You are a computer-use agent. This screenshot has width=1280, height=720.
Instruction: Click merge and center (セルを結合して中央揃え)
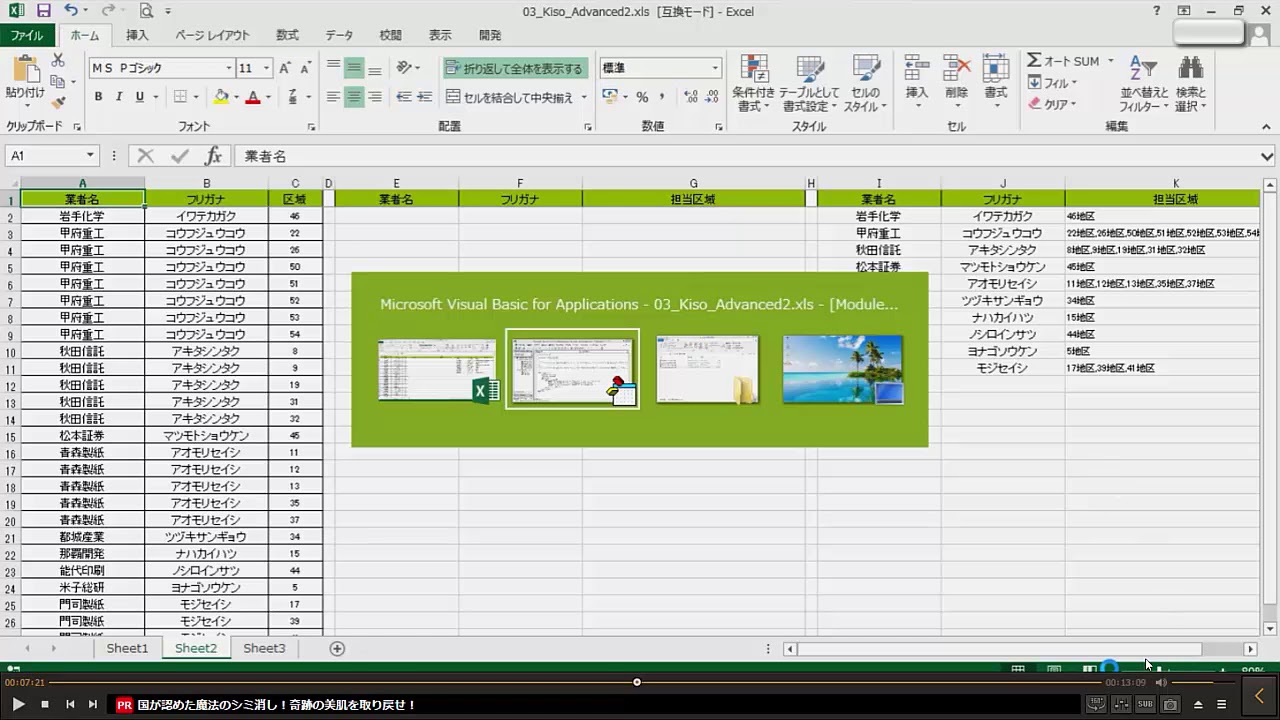tap(510, 98)
